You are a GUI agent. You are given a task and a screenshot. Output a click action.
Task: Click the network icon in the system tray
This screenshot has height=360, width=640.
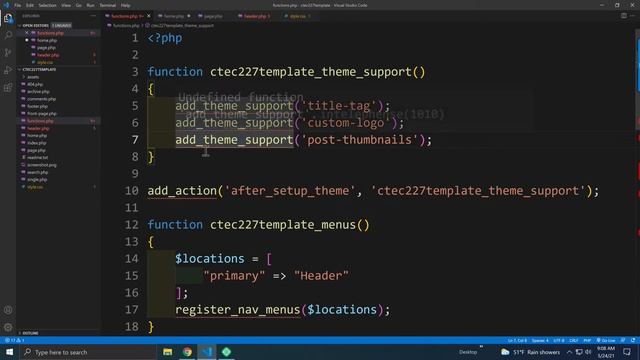(x=579, y=352)
